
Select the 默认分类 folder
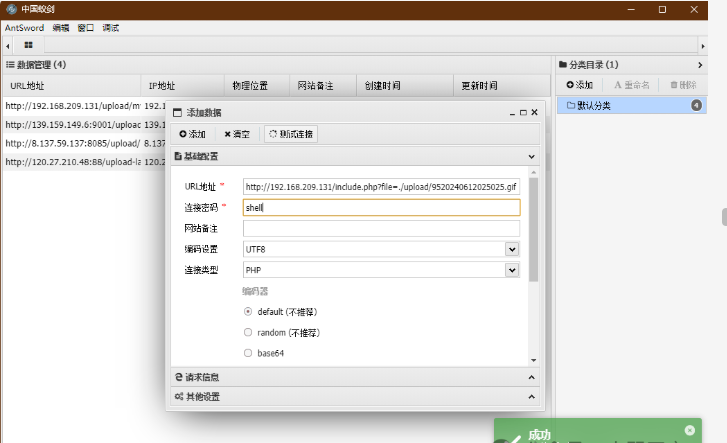click(x=631, y=106)
